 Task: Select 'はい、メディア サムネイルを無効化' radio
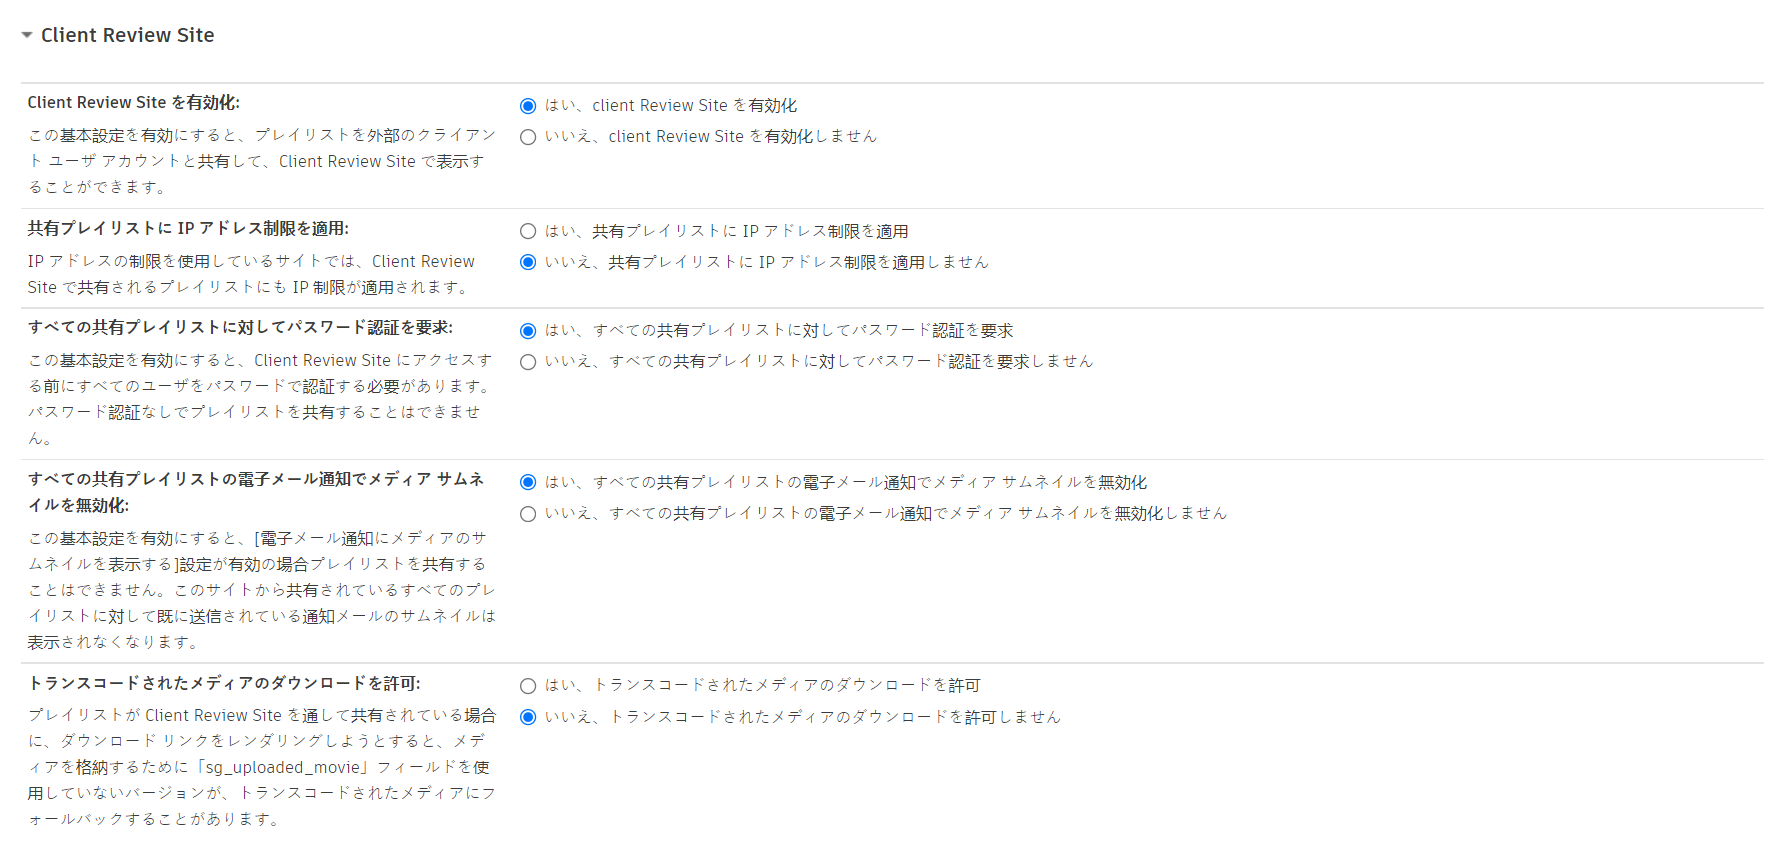point(528,483)
